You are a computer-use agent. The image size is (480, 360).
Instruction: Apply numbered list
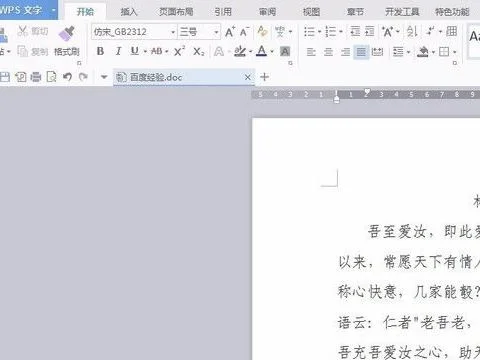click(330, 32)
